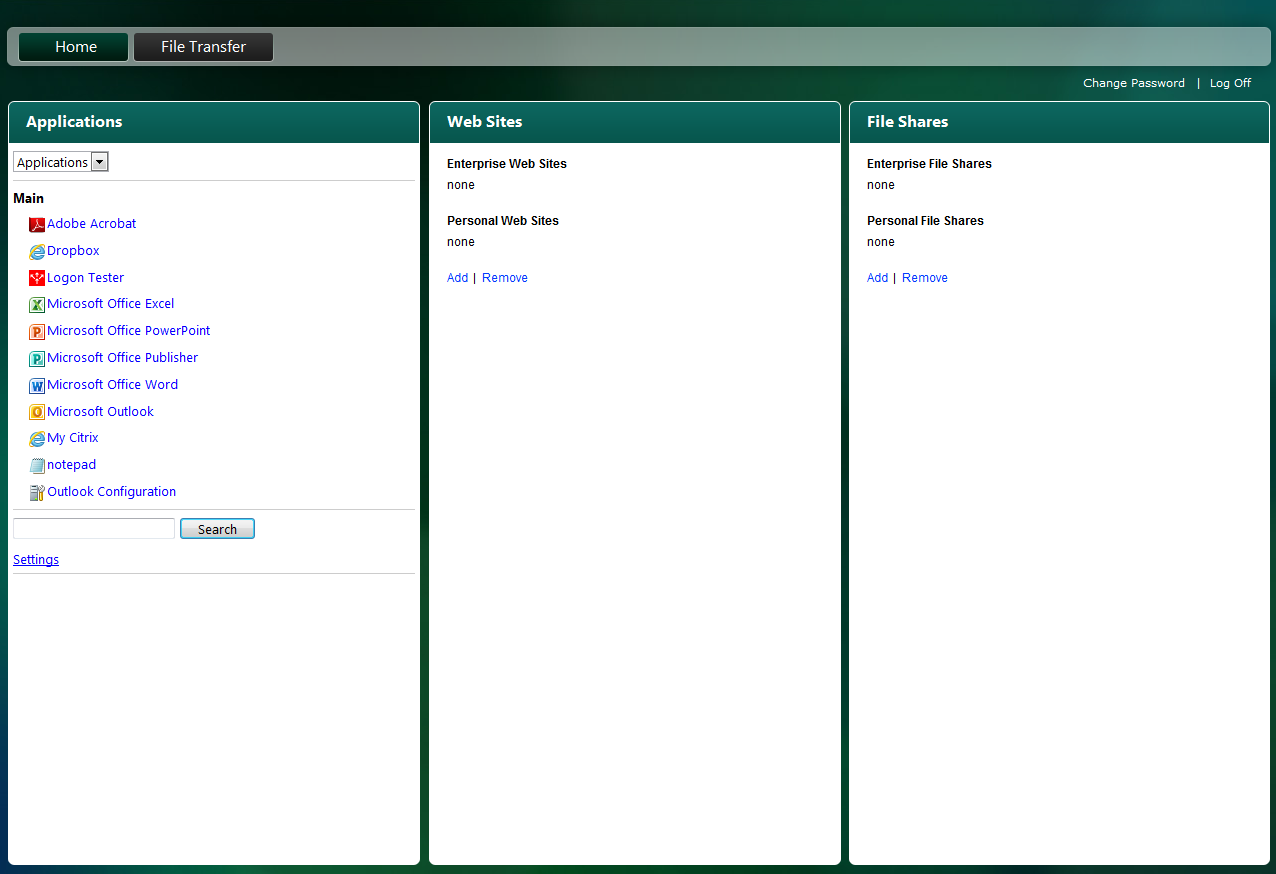Click the Outlook Configuration tool icon
Image resolution: width=1276 pixels, height=874 pixels.
click(x=37, y=492)
